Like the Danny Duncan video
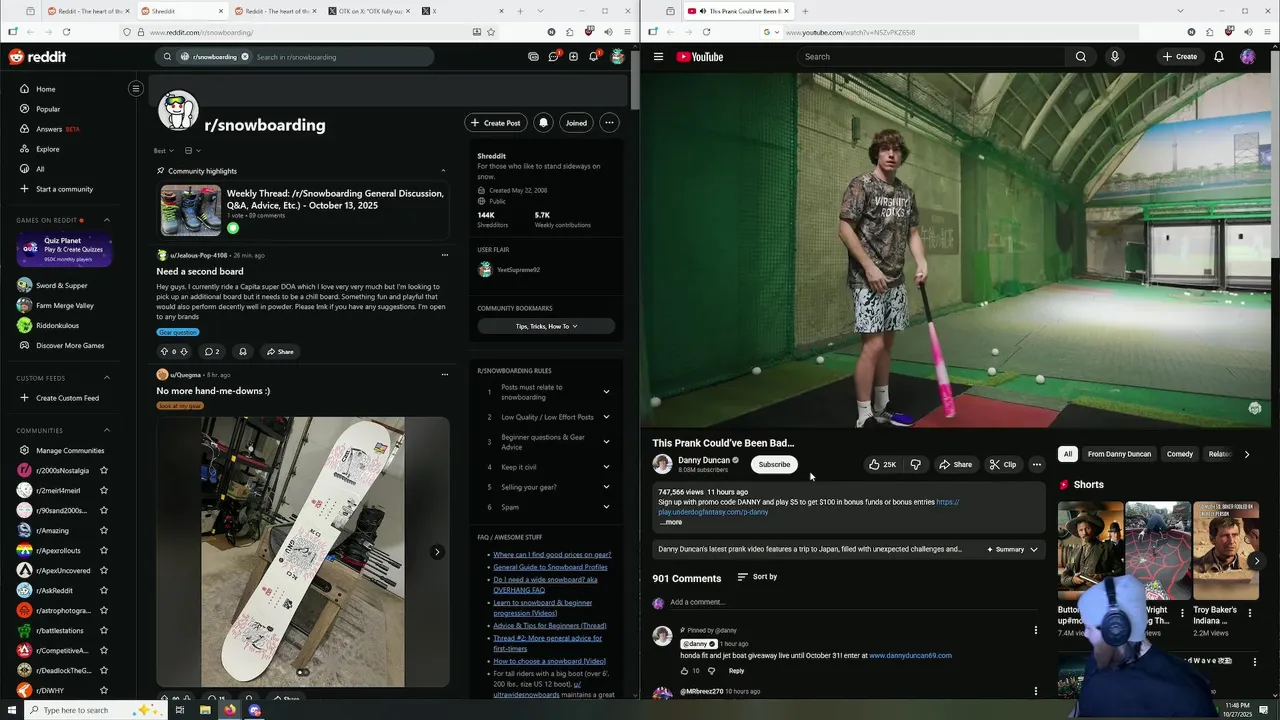The width and height of the screenshot is (1280, 720). tap(882, 464)
